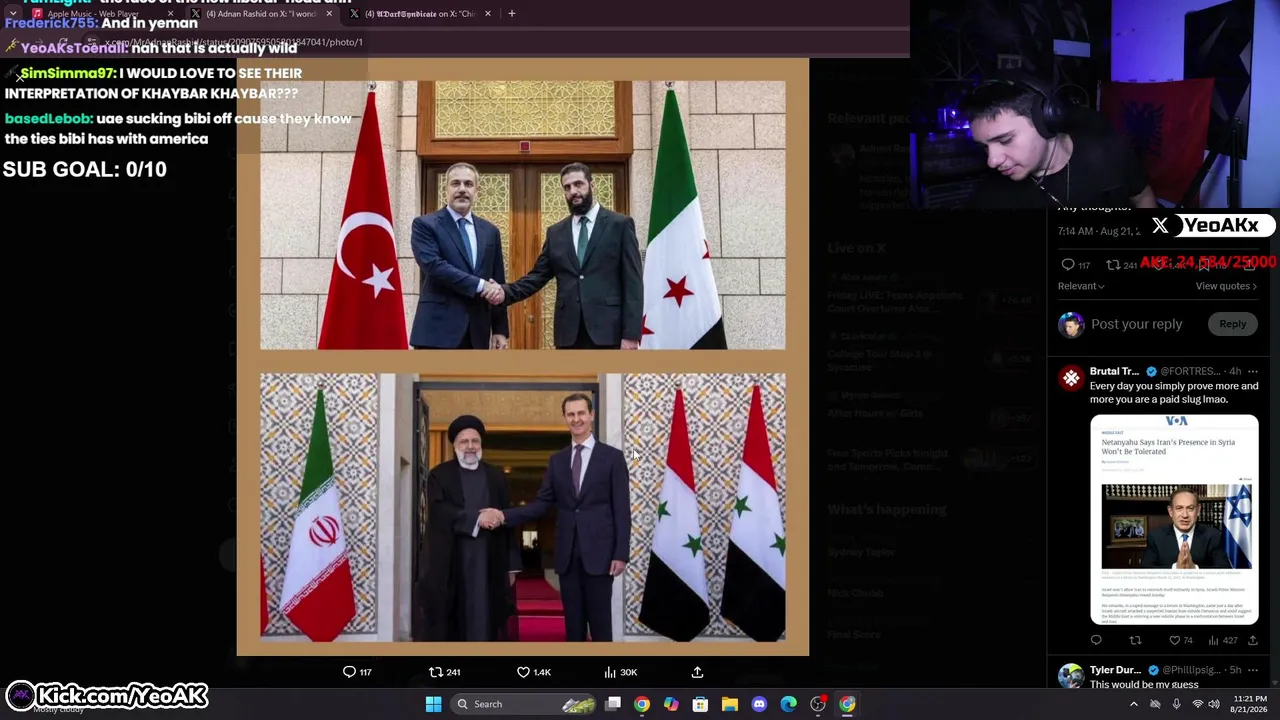Click the browser address bar URL

(235, 42)
